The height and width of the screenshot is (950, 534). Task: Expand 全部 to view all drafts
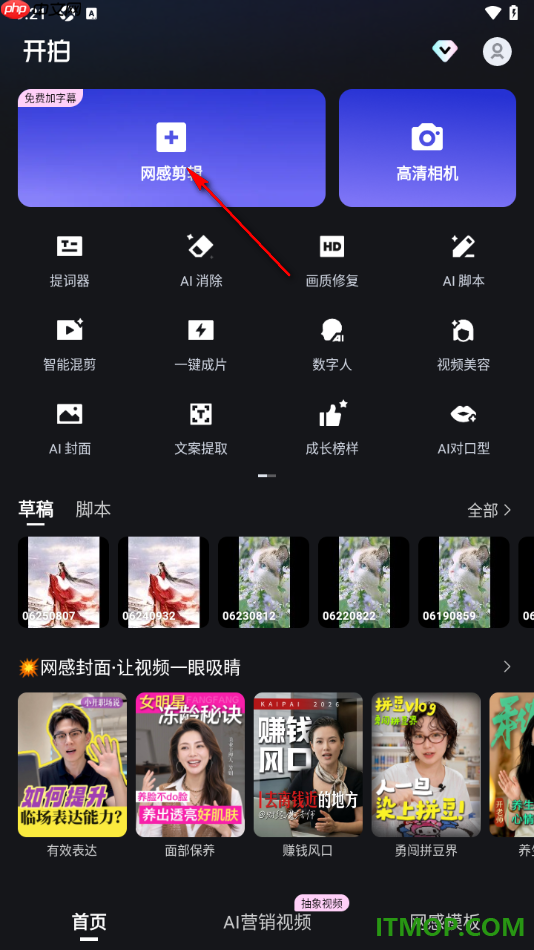coord(490,510)
